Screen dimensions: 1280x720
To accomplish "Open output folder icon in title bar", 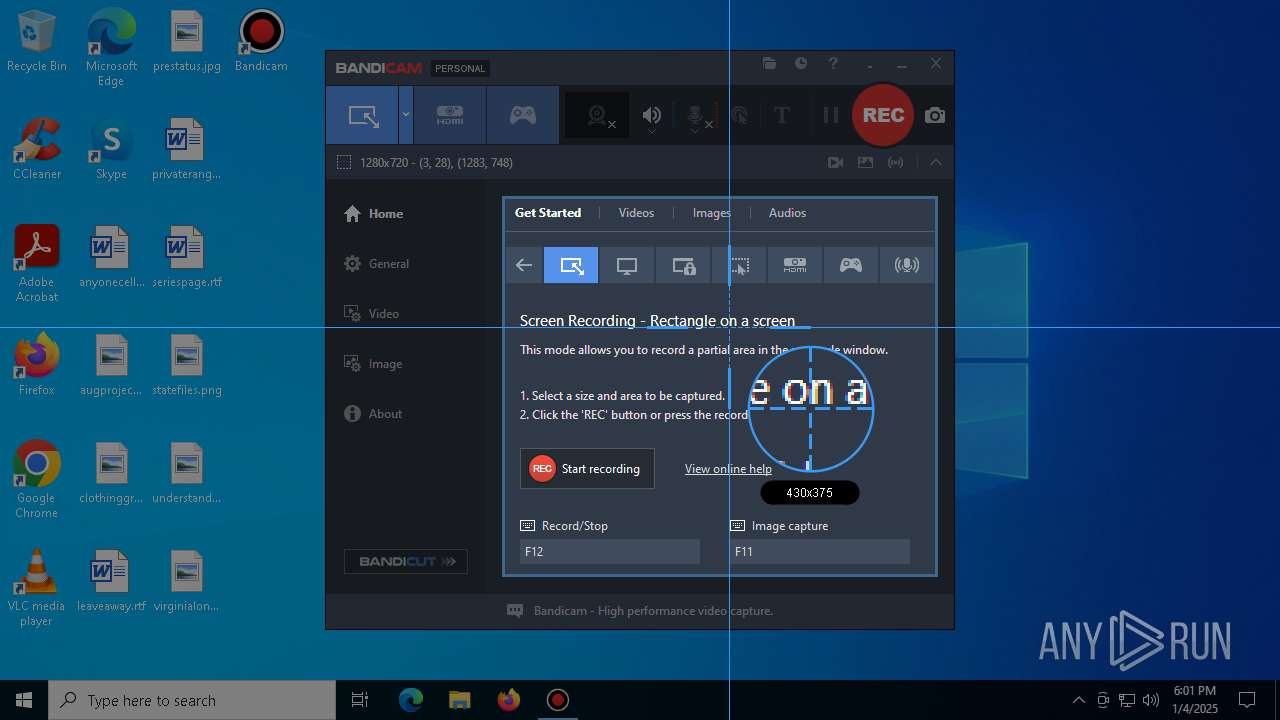I will pyautogui.click(x=769, y=63).
